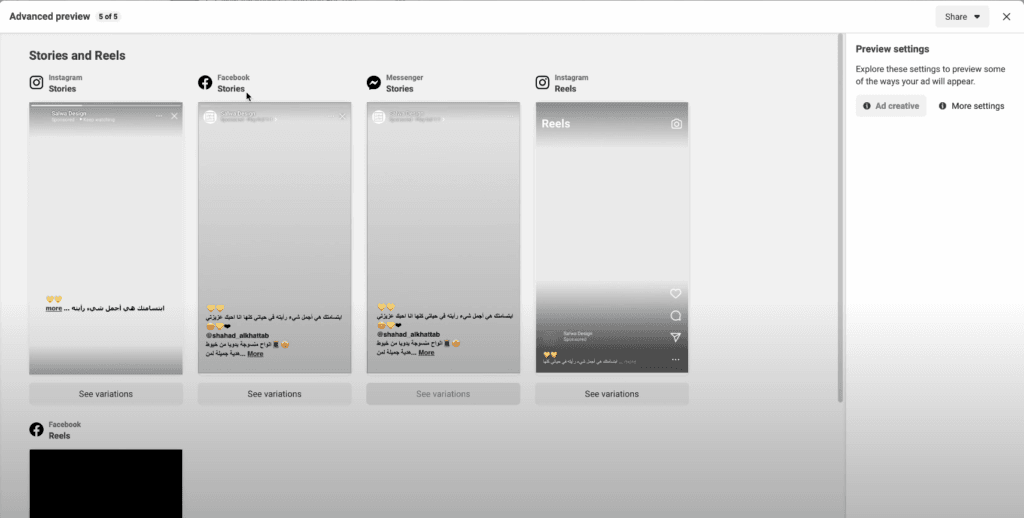Click the Facebook logo next to Facebook Reels

point(36,430)
